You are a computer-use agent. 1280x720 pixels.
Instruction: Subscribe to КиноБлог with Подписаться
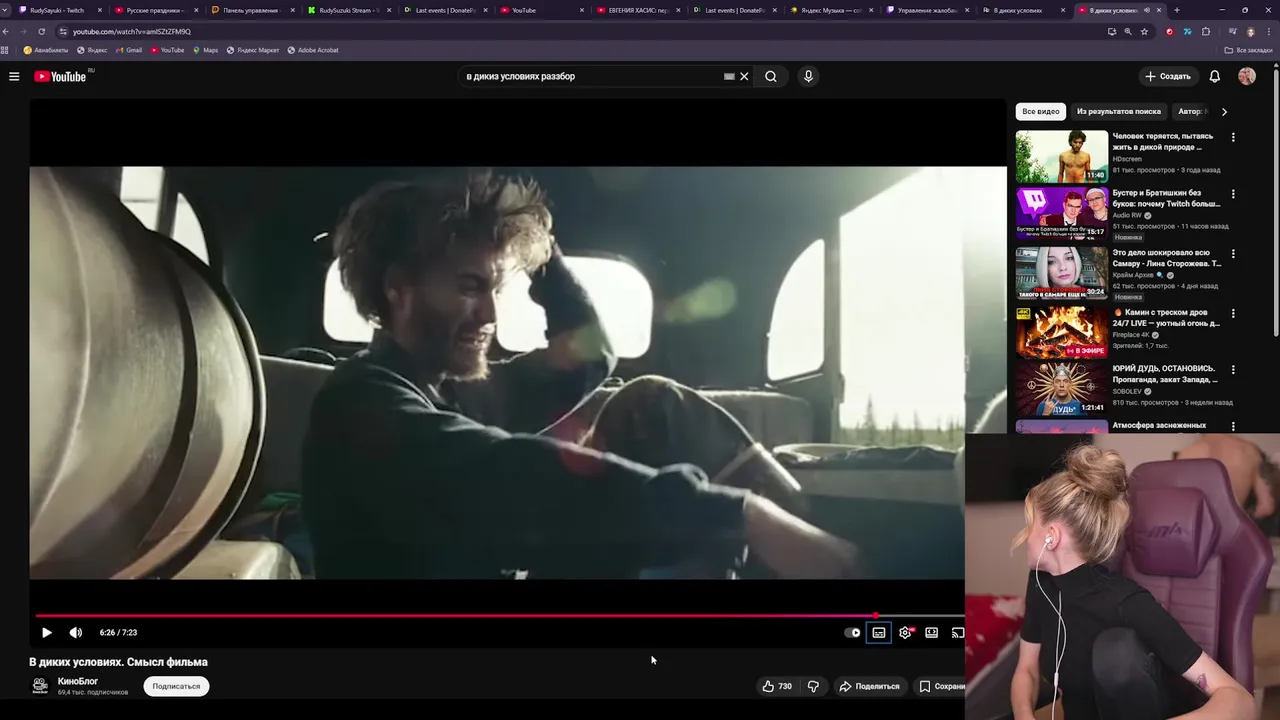click(x=176, y=686)
